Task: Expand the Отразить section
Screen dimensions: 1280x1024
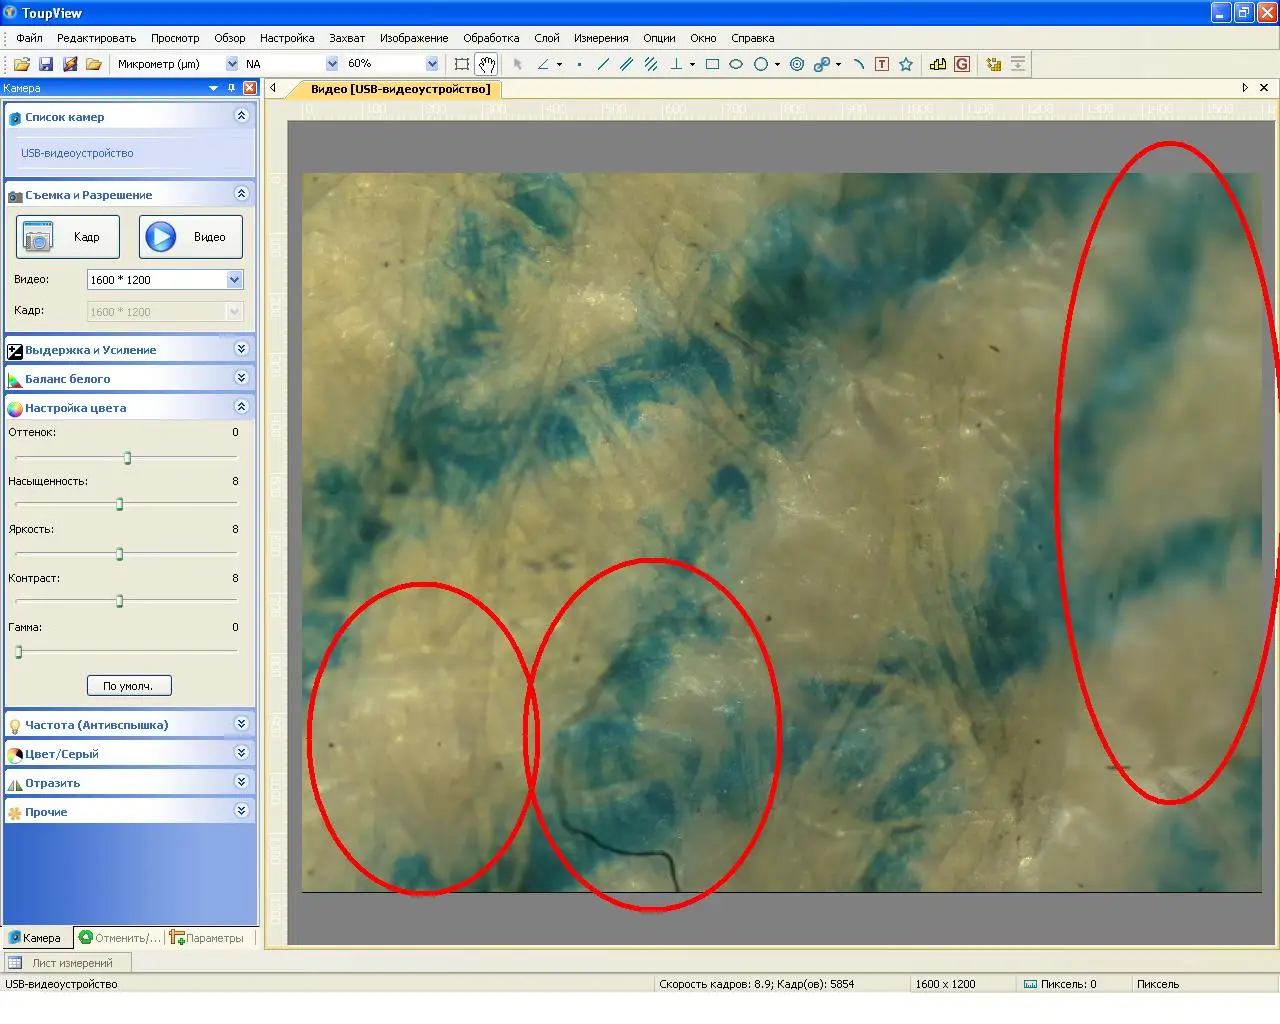Action: 241,781
